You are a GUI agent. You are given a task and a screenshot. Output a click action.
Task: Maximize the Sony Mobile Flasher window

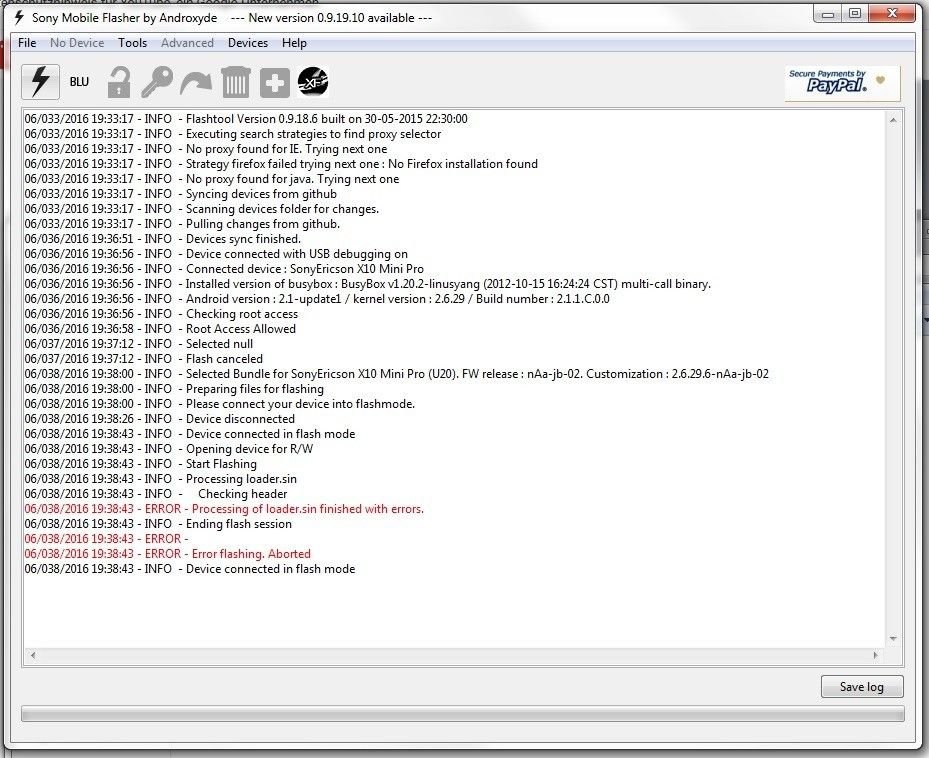855,13
